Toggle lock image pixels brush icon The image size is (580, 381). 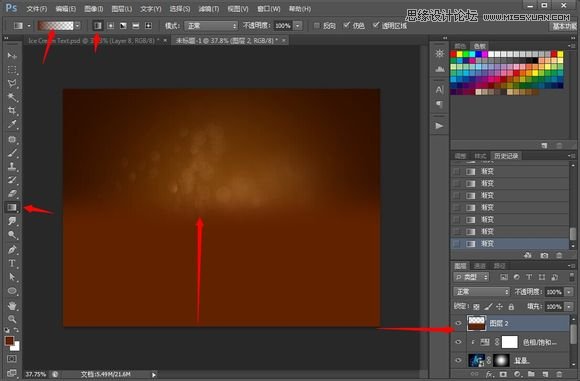(x=488, y=307)
